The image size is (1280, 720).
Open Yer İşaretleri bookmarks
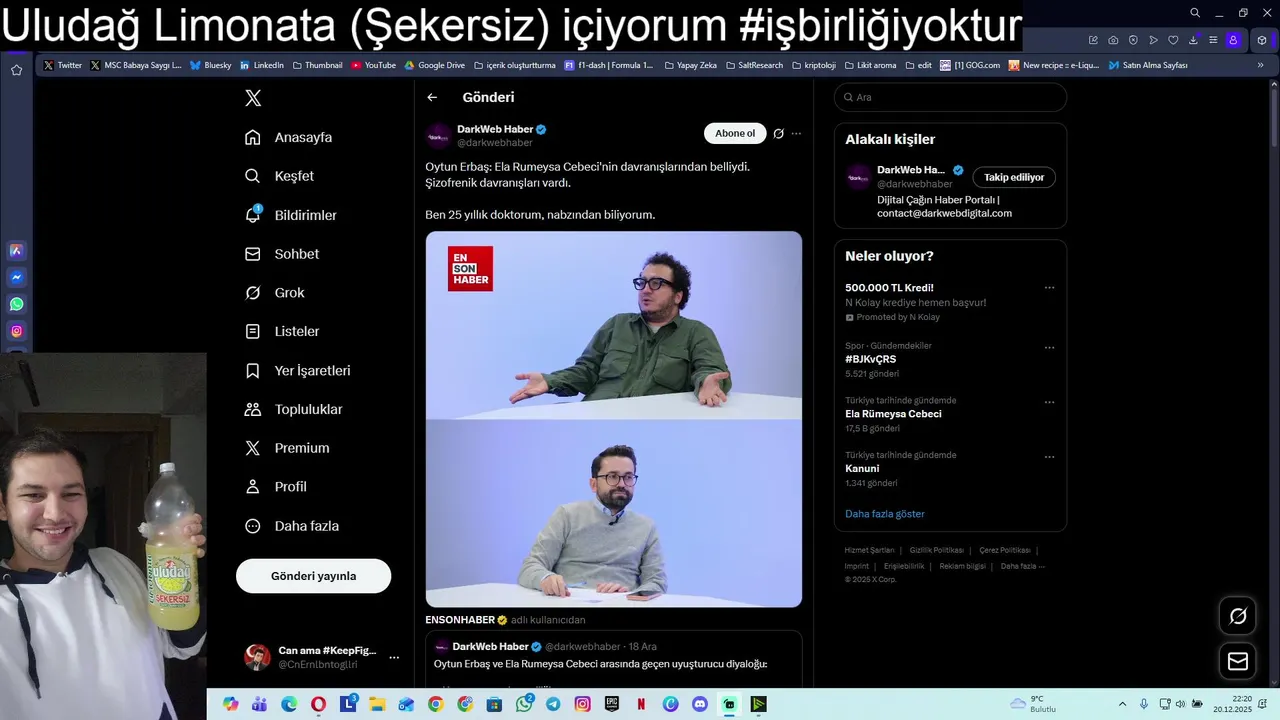click(x=298, y=370)
